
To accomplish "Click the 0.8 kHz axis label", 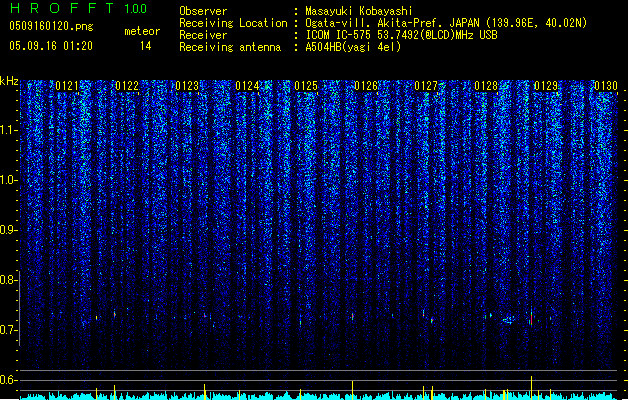I will [9, 280].
